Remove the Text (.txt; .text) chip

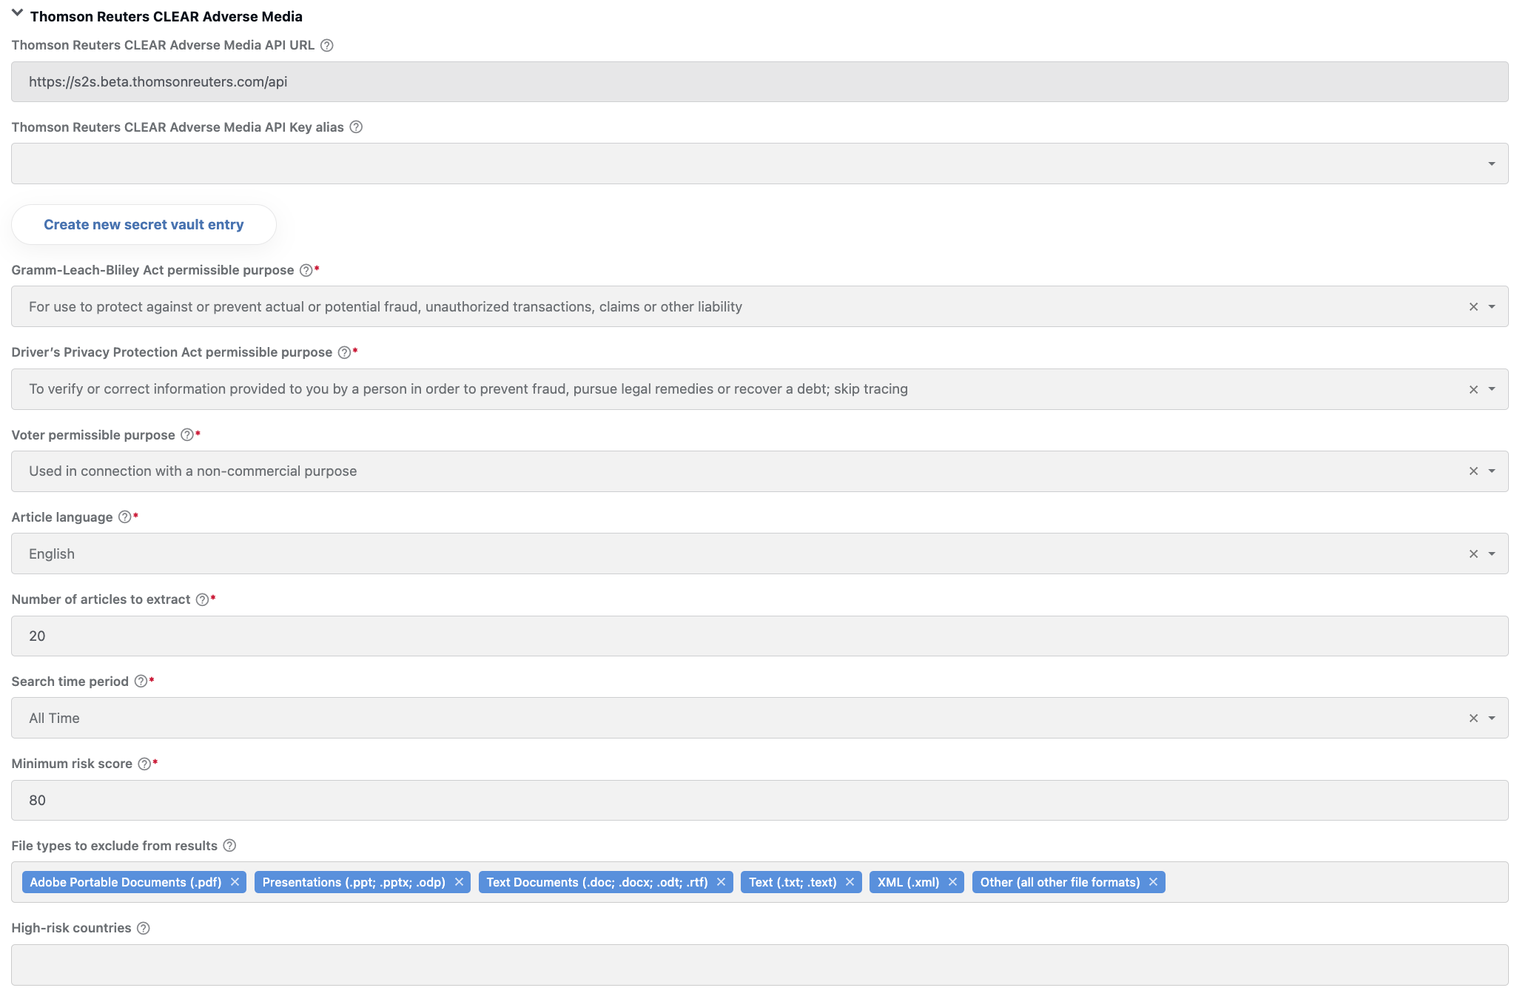(850, 882)
